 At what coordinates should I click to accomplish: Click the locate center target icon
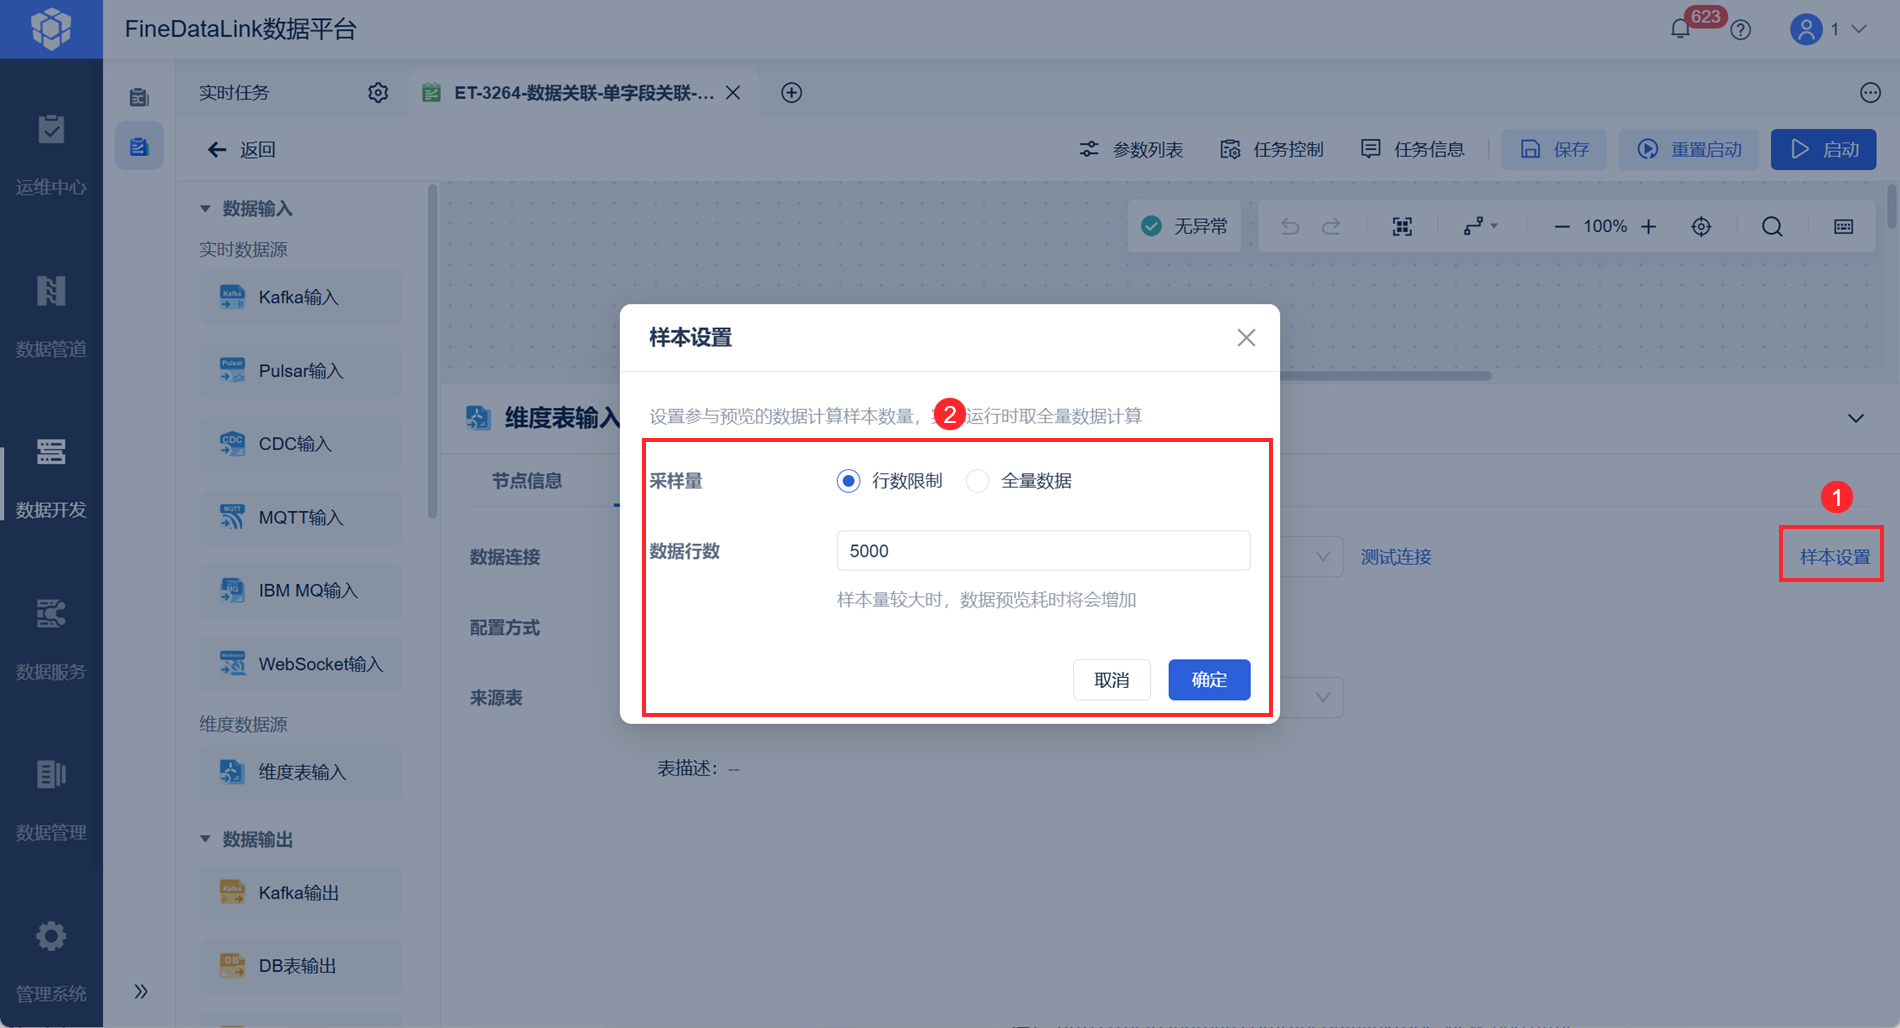click(x=1701, y=226)
